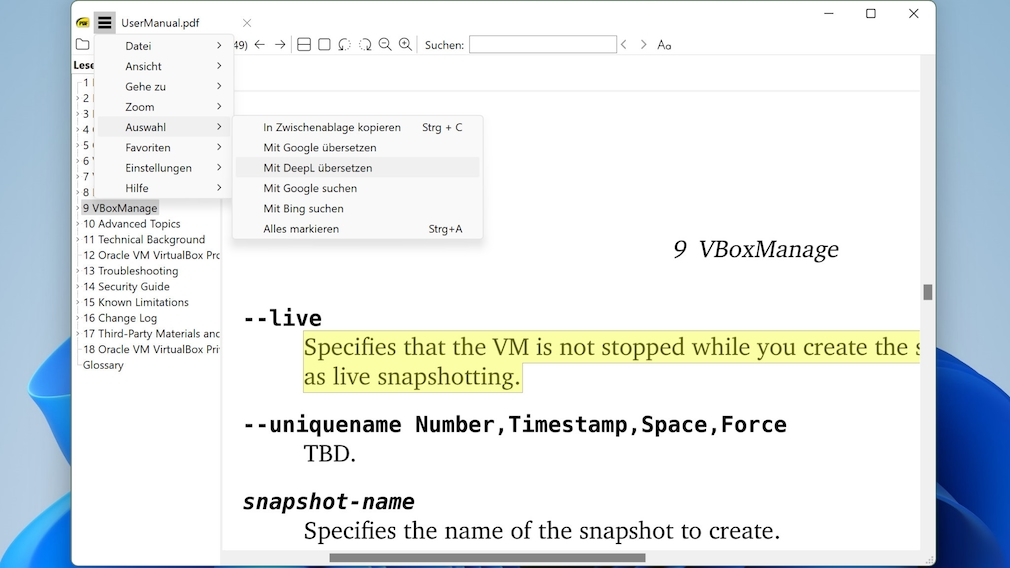Click the horizontal scrollbar thumb
The width and height of the screenshot is (1010, 568).
point(487,558)
